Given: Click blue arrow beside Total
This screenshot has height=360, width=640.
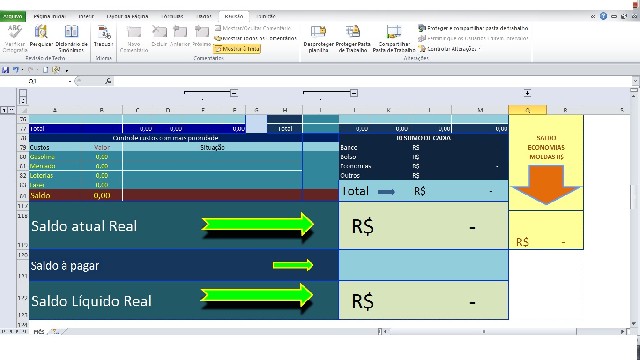Looking at the screenshot, I should pos(386,191).
